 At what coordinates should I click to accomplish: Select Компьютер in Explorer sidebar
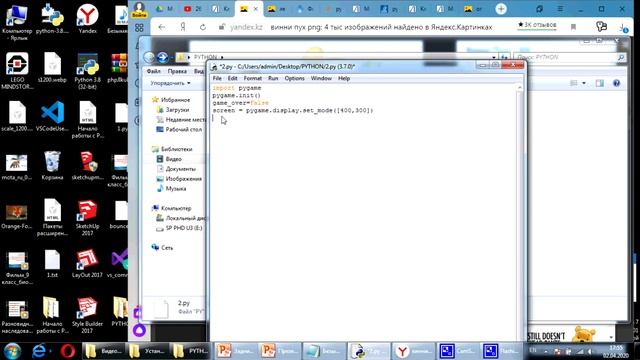coord(171,208)
